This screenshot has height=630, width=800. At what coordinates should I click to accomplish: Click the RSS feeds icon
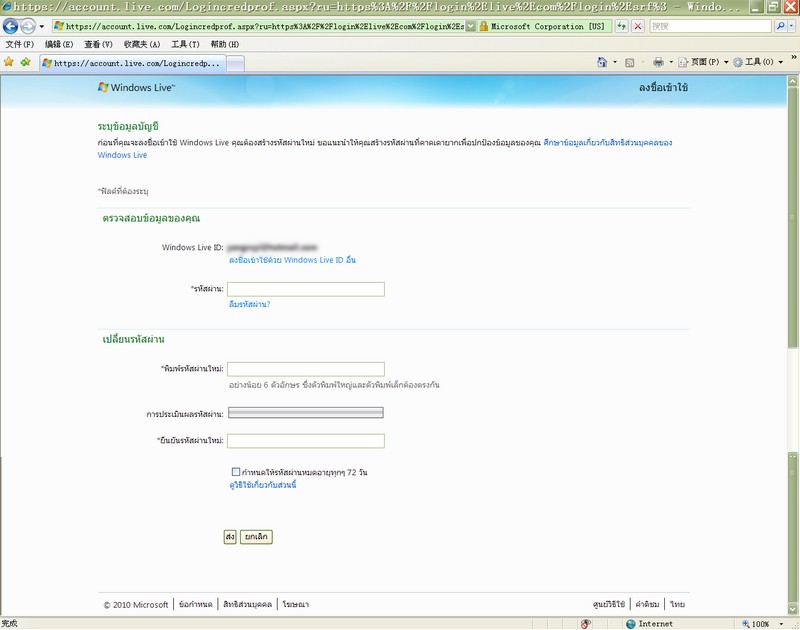pyautogui.click(x=630, y=63)
